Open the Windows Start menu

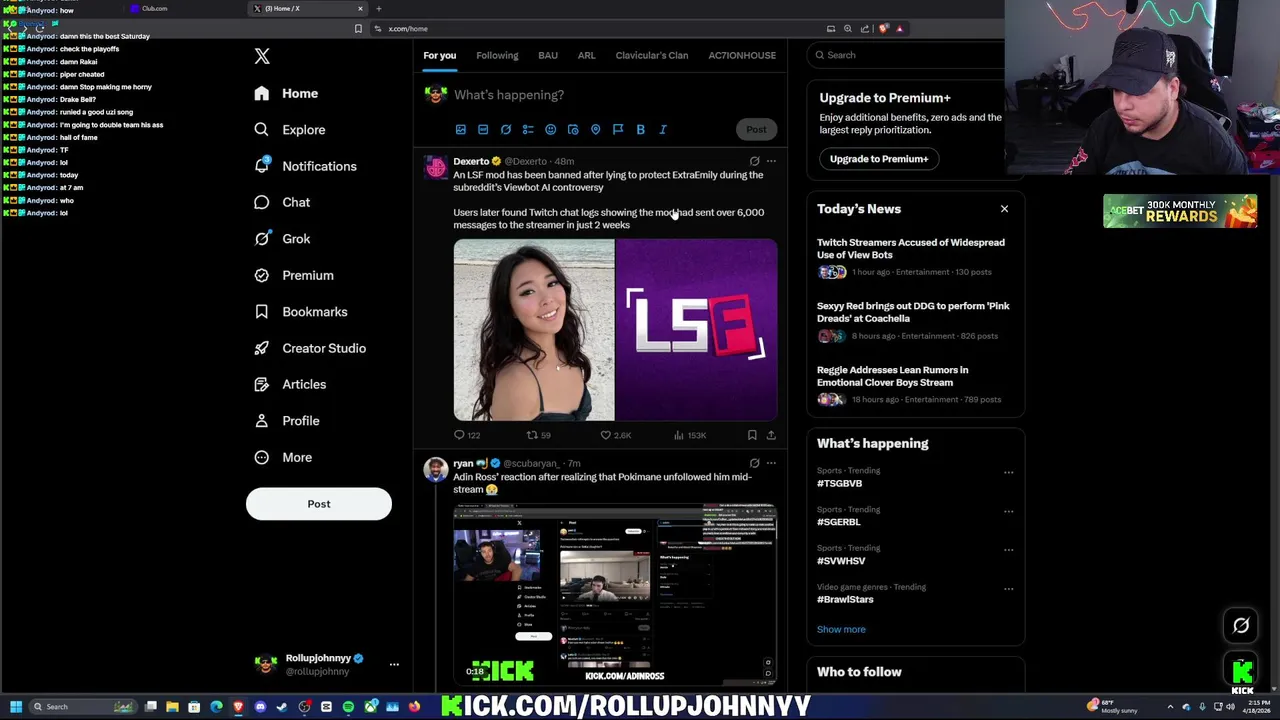[x=16, y=707]
